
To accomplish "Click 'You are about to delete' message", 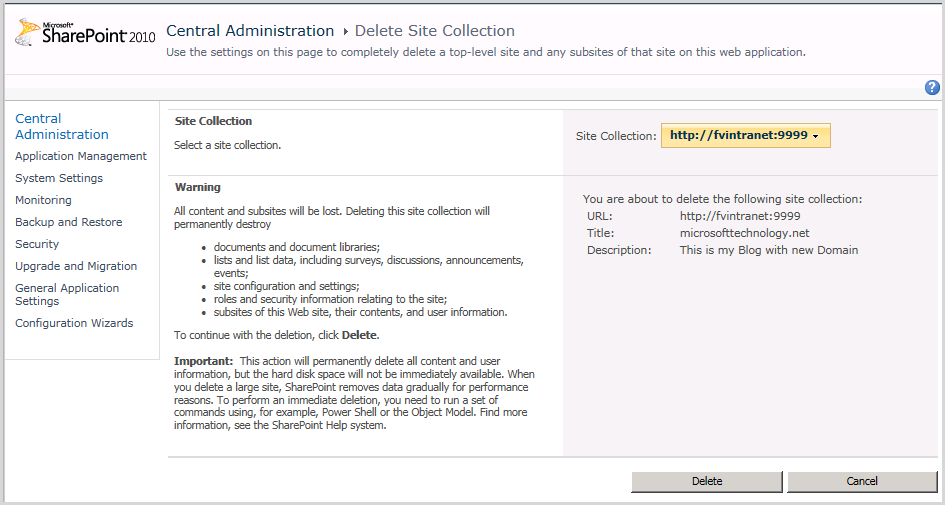I will (x=723, y=199).
